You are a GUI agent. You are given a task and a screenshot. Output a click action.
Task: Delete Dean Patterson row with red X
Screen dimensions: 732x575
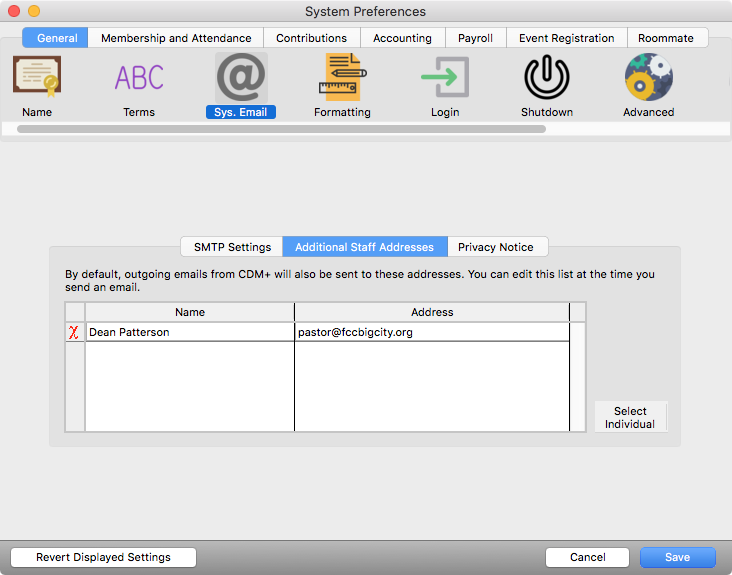pos(74,332)
